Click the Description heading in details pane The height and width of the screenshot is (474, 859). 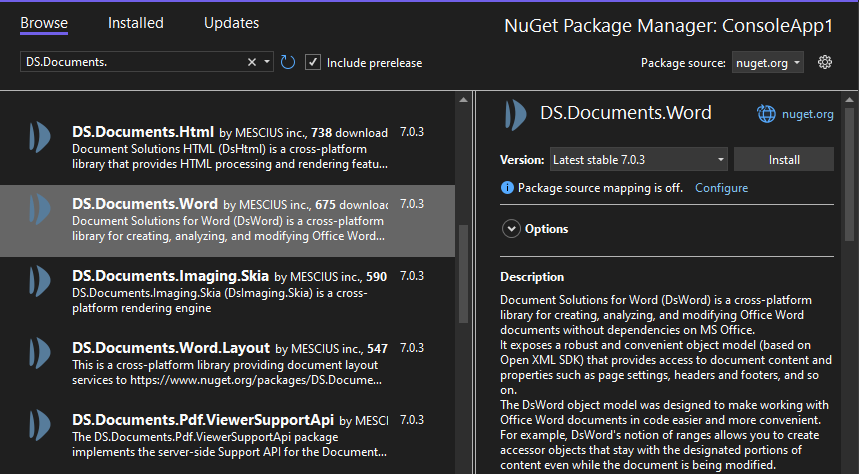[532, 277]
